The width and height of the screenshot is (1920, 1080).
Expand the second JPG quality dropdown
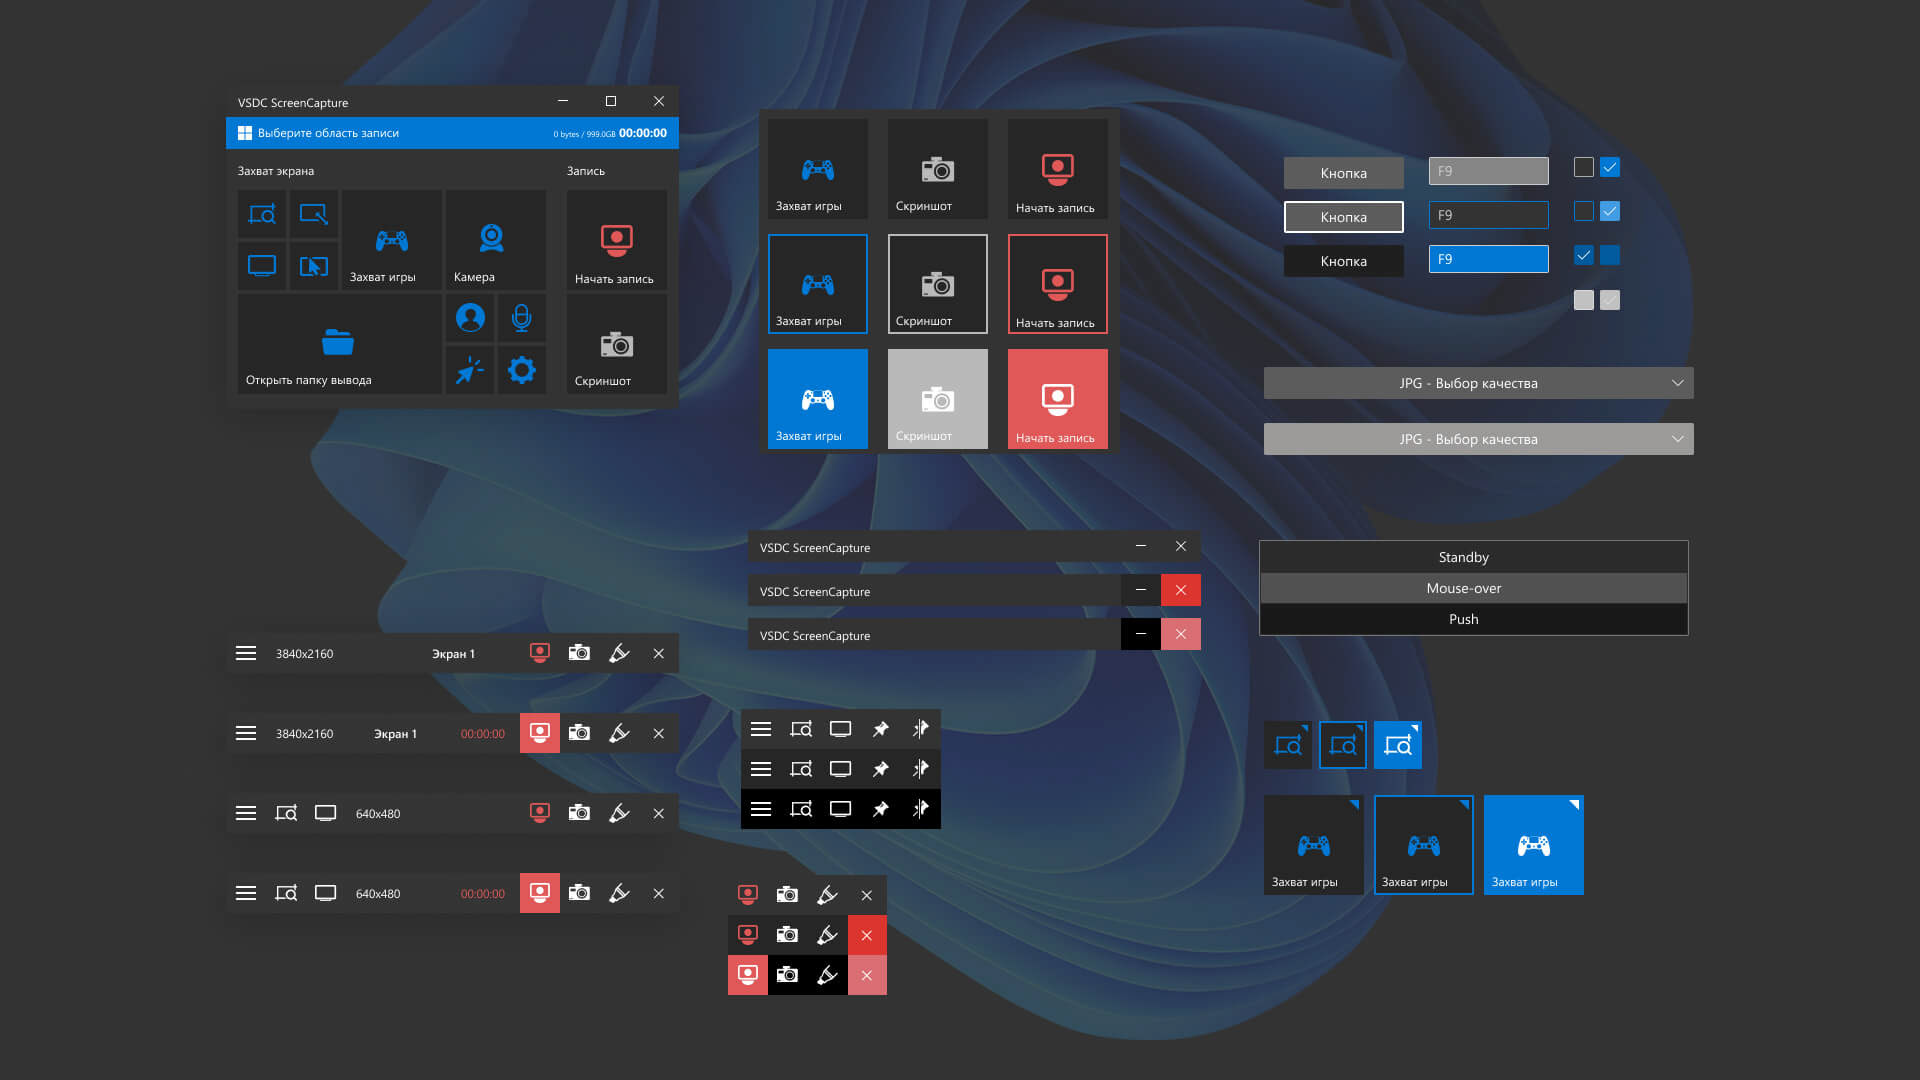tap(1478, 439)
